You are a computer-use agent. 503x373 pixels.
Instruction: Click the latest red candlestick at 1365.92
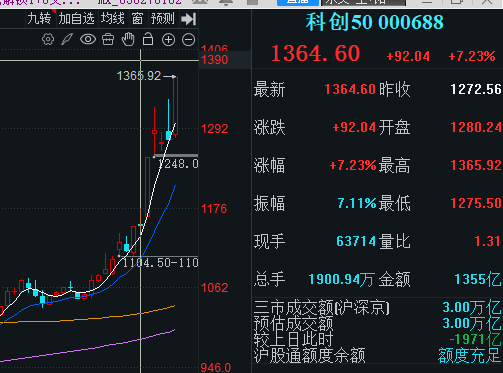[176, 106]
